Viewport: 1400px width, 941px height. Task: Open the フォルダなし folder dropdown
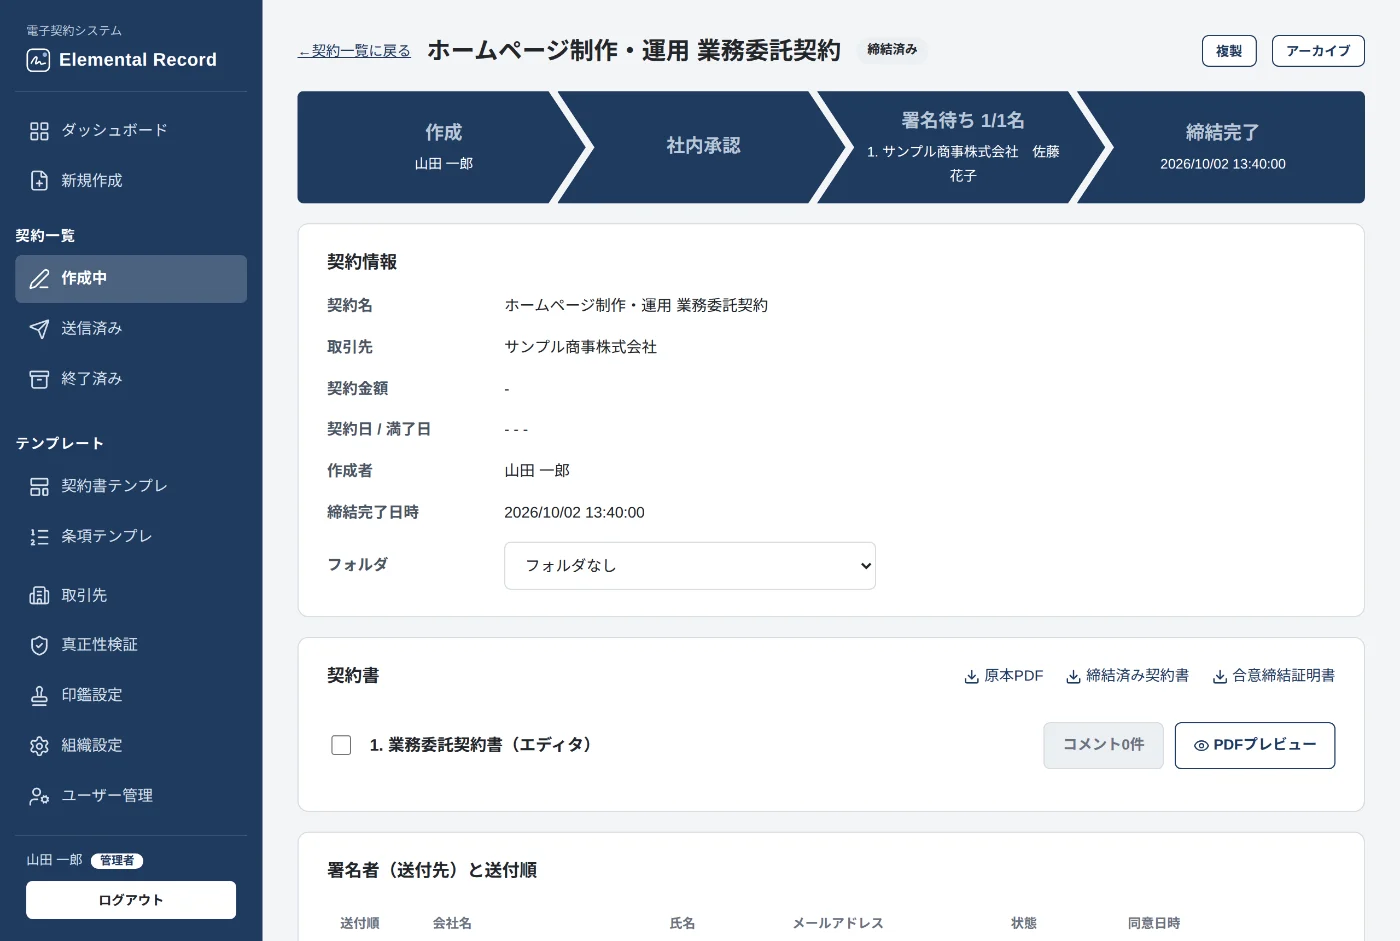[690, 566]
